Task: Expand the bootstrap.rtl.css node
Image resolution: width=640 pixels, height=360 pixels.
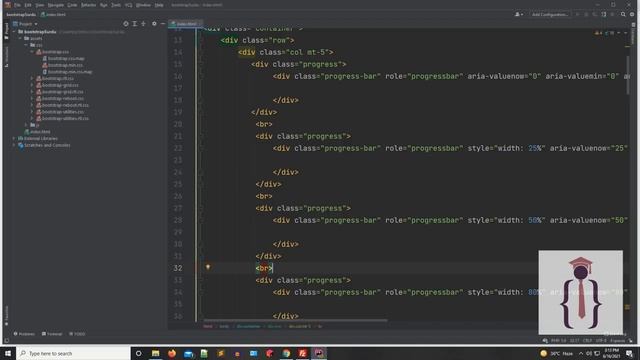Action: [32, 78]
